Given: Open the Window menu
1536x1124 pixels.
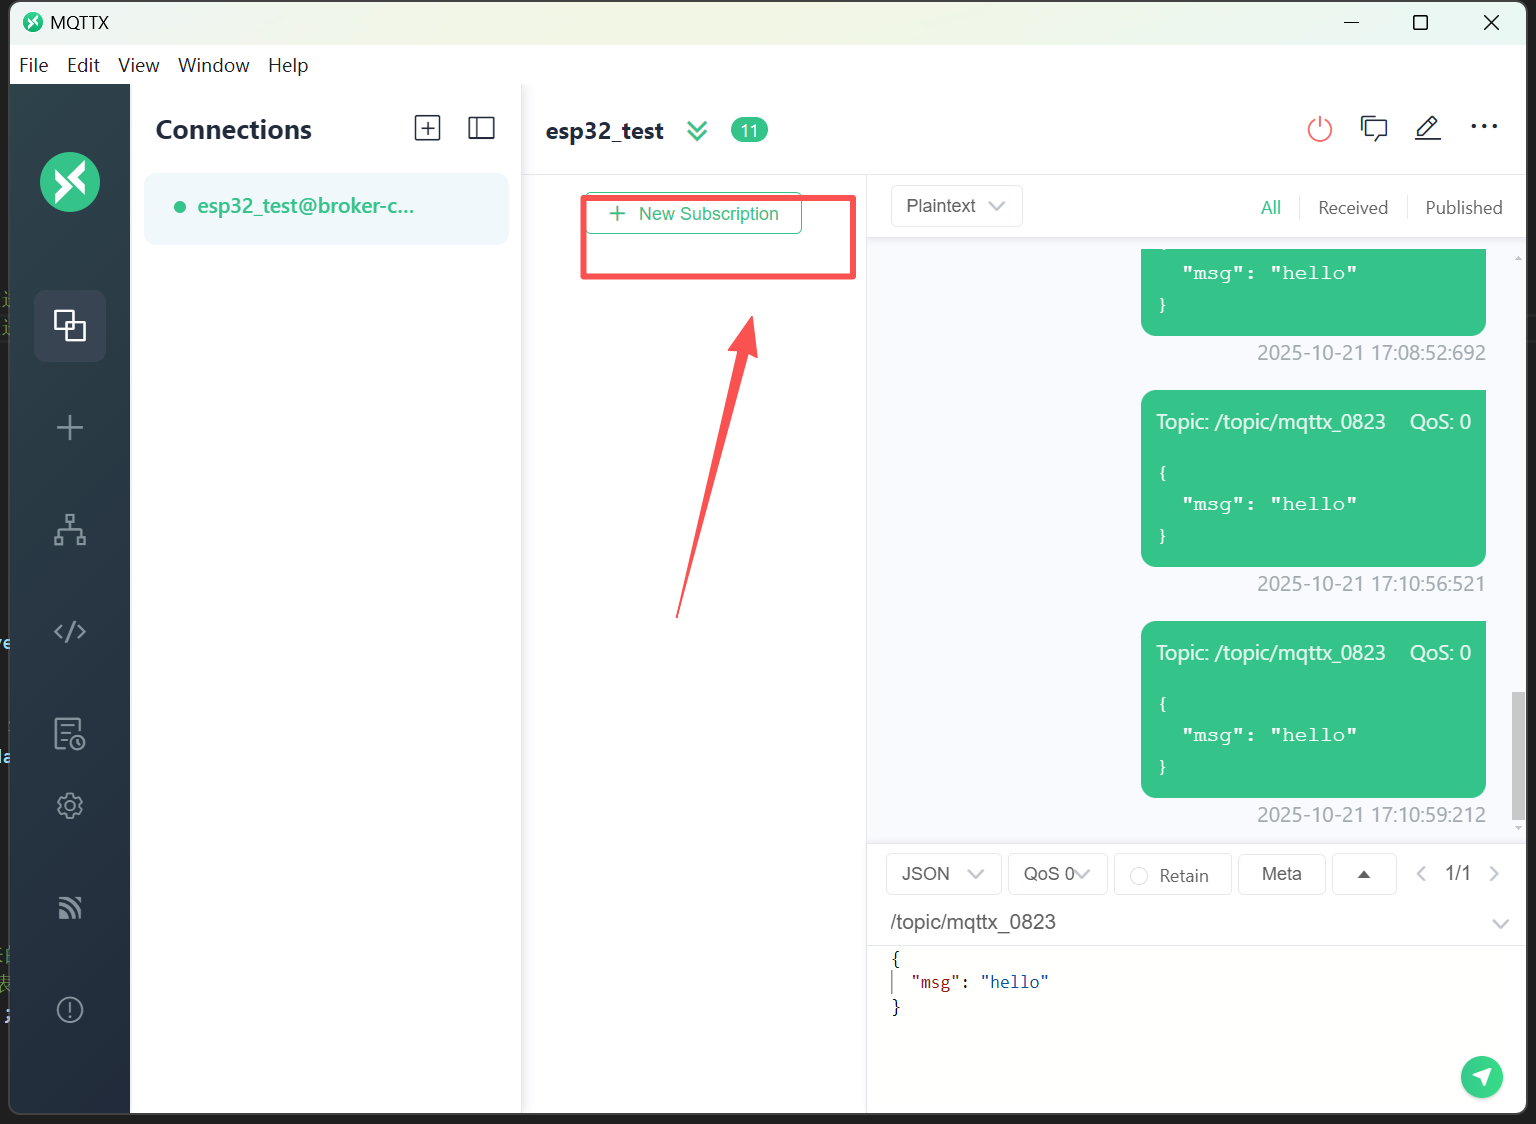Looking at the screenshot, I should [x=213, y=65].
